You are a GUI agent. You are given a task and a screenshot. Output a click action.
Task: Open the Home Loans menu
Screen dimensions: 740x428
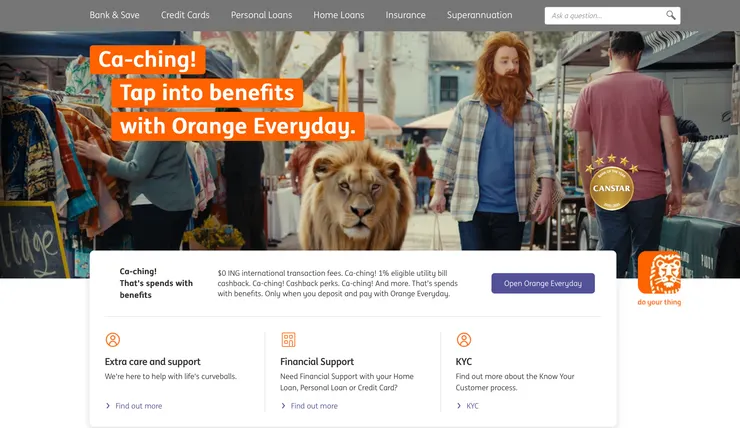point(339,15)
